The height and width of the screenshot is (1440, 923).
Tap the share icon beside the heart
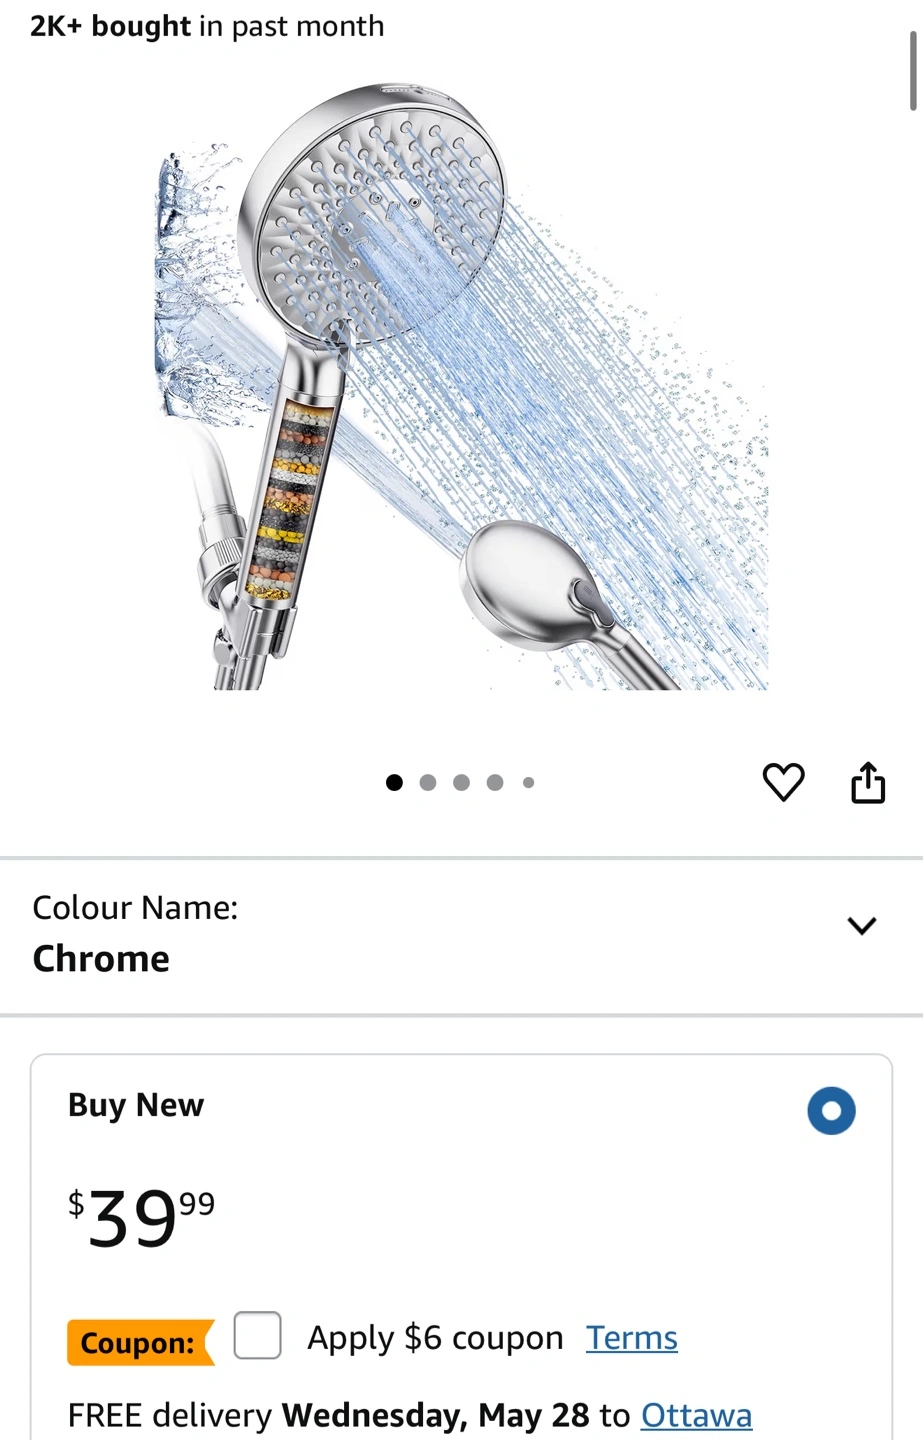click(x=868, y=782)
